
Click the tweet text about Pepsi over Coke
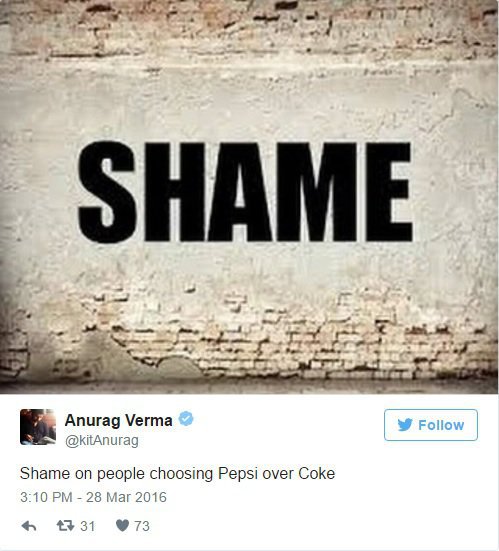[x=177, y=474]
